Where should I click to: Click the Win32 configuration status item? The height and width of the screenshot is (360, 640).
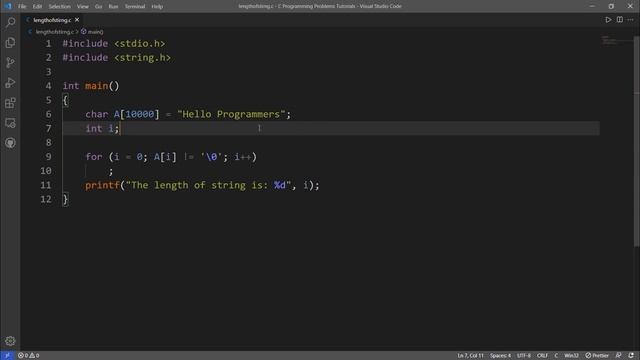coord(571,356)
